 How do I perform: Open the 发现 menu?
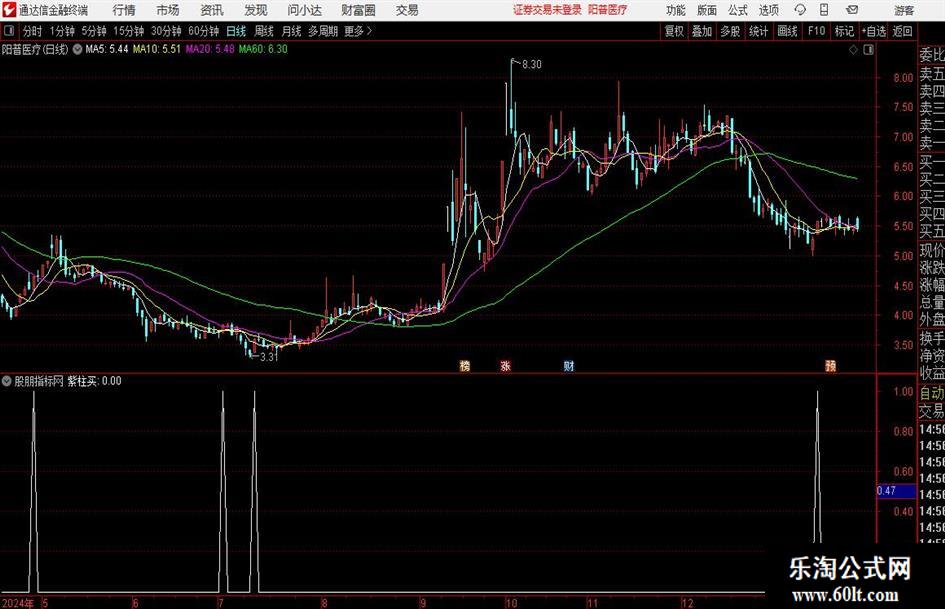[x=256, y=10]
